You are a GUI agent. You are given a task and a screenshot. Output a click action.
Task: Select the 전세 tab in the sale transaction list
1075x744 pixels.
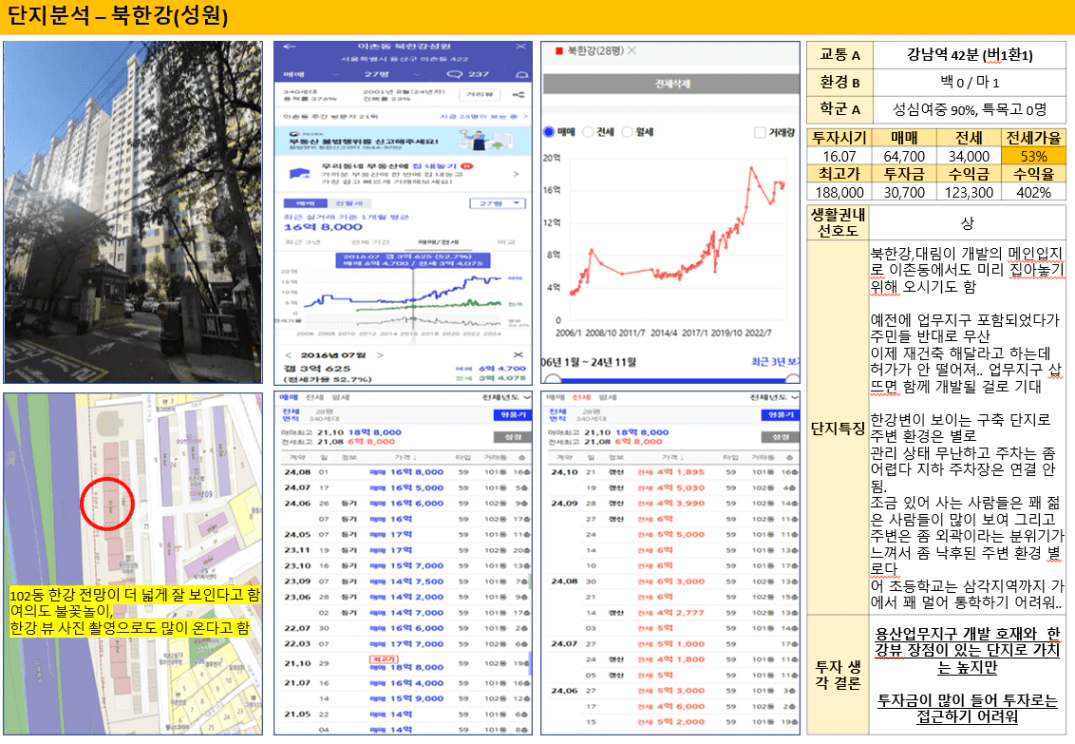[x=314, y=397]
